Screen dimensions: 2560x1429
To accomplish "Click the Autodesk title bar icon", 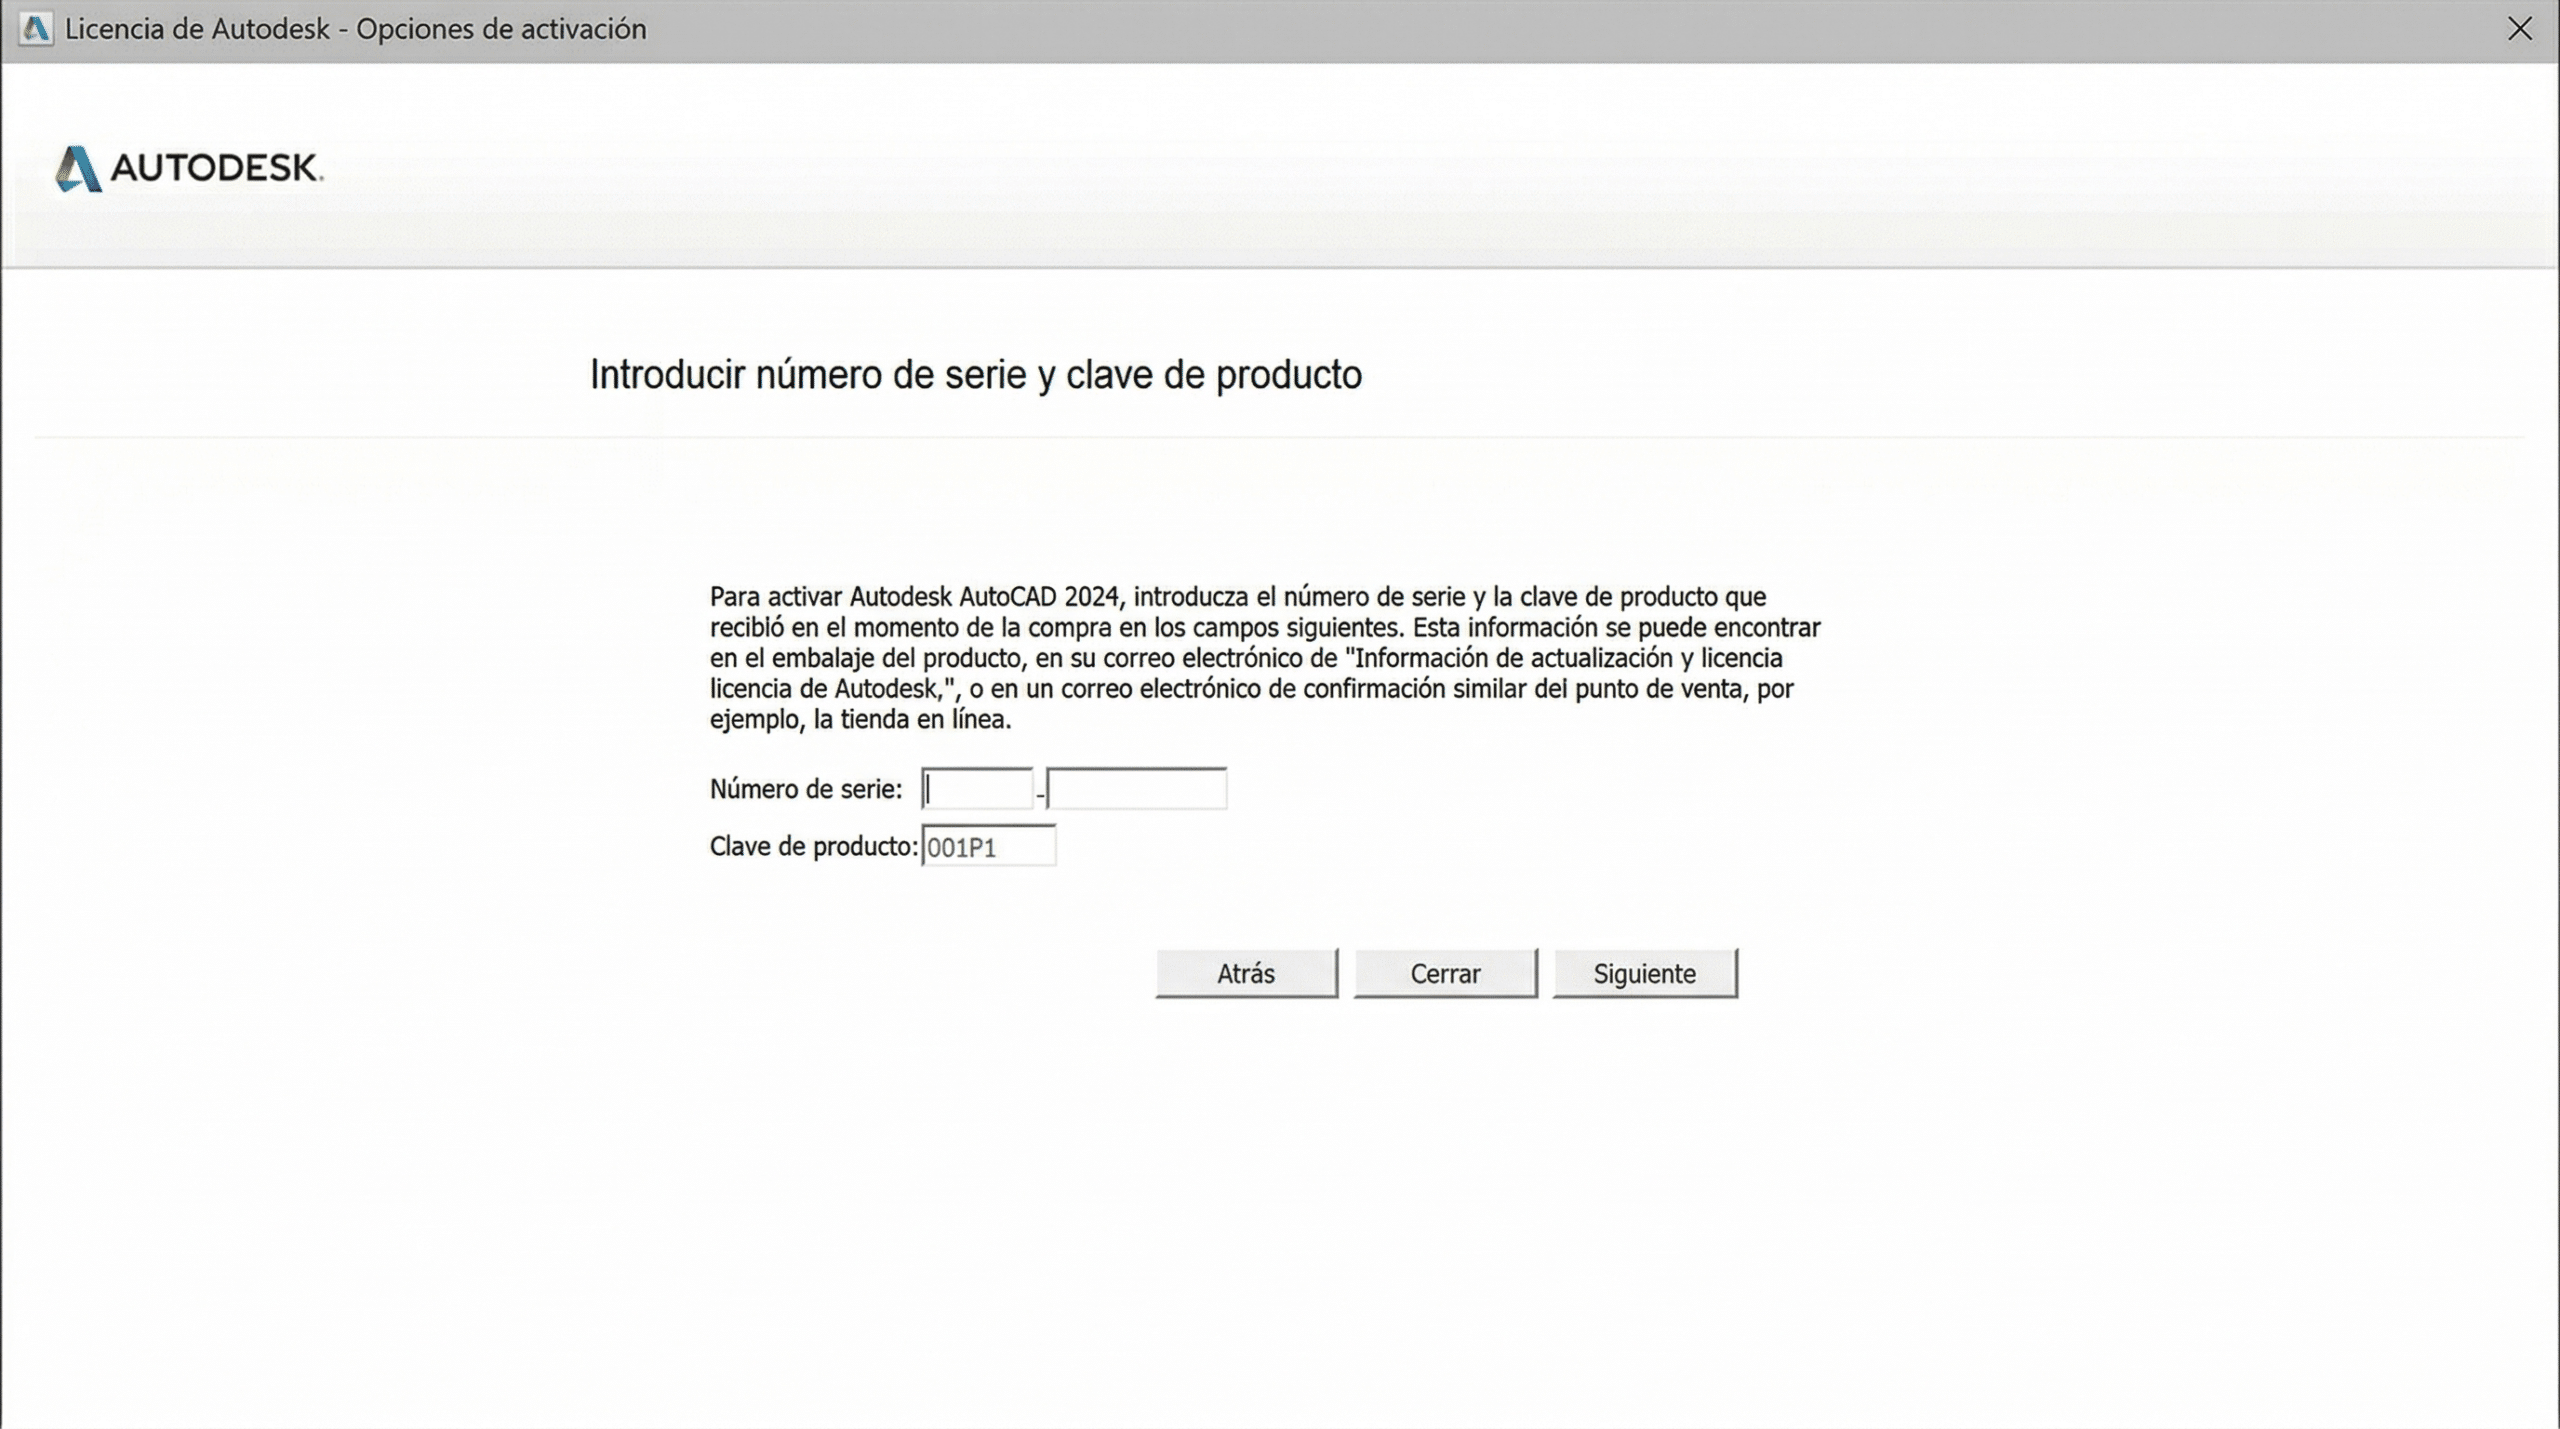I will [x=35, y=29].
